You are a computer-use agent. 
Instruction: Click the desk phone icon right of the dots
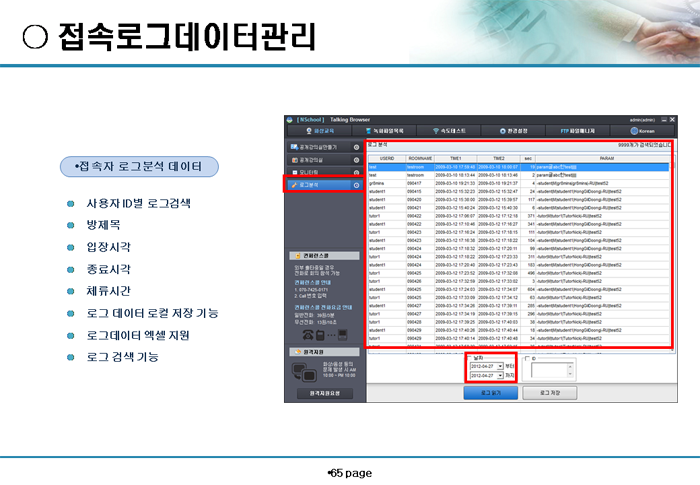click(342, 334)
